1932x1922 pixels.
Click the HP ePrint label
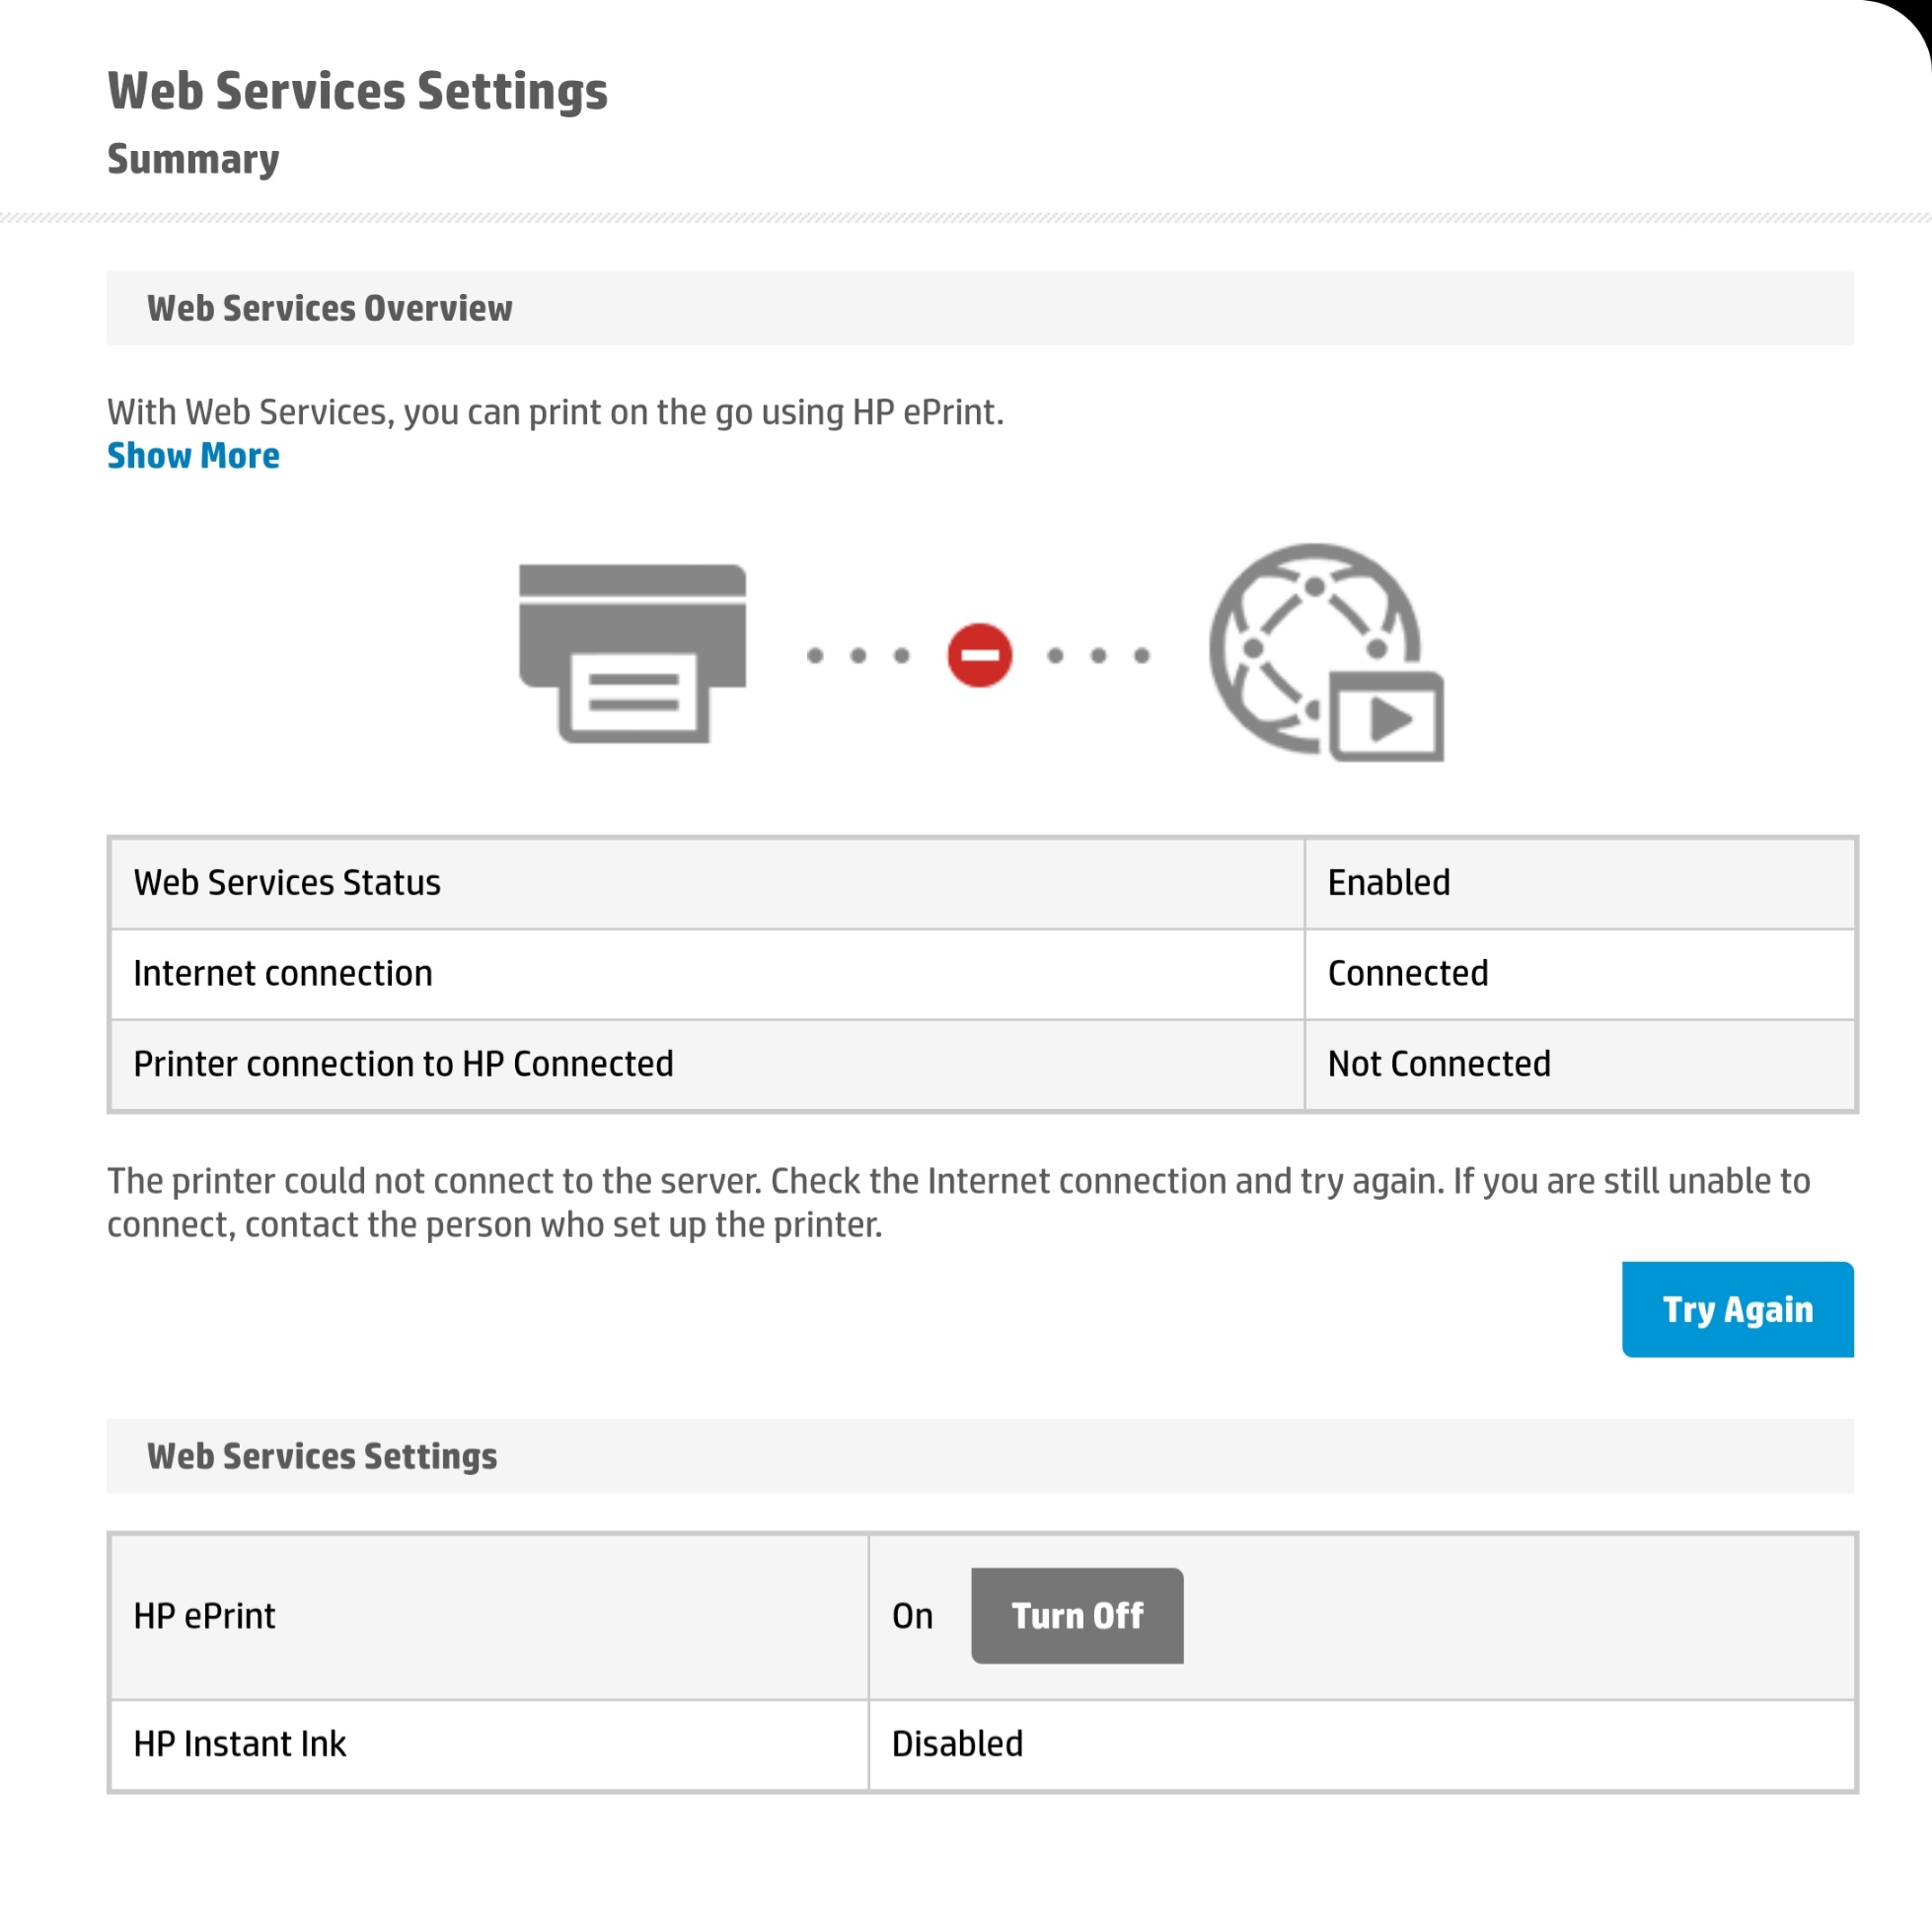tap(204, 1616)
